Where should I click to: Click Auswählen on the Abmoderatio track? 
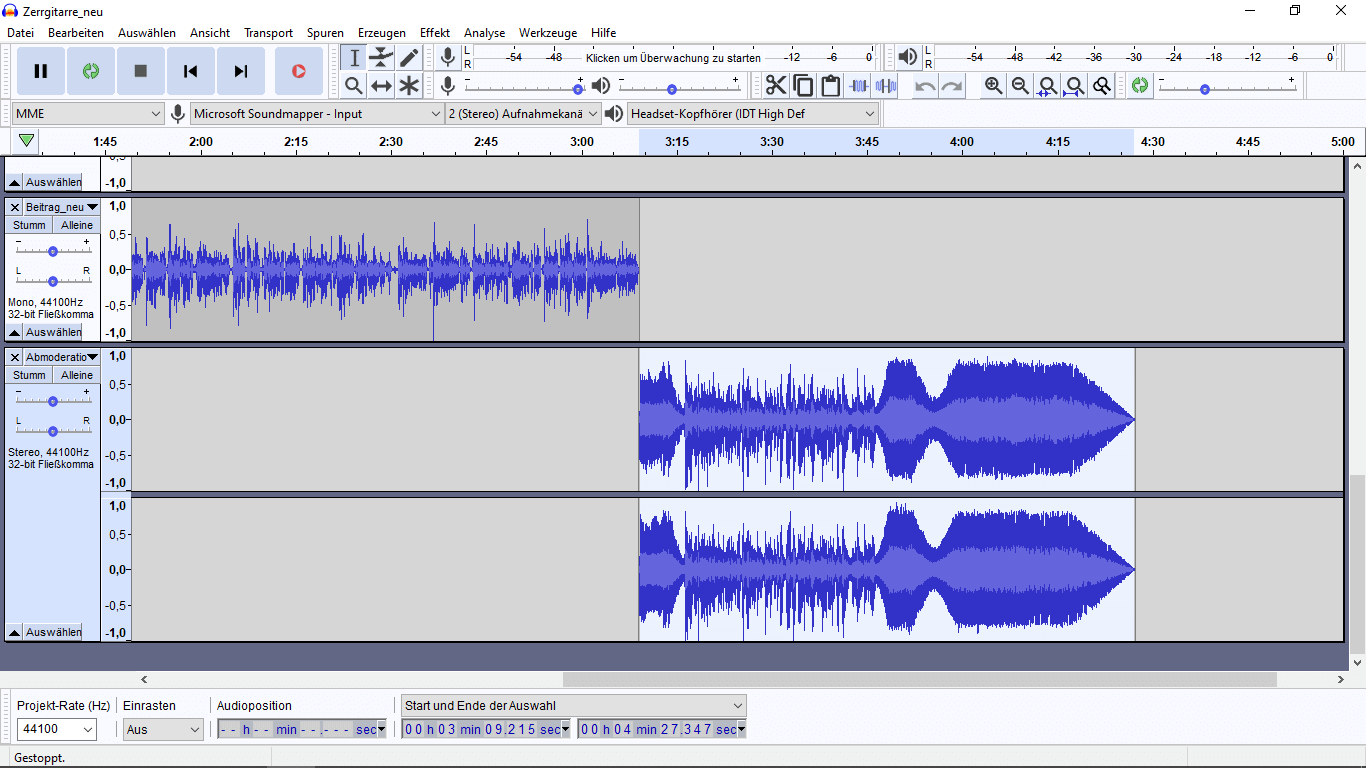point(53,632)
